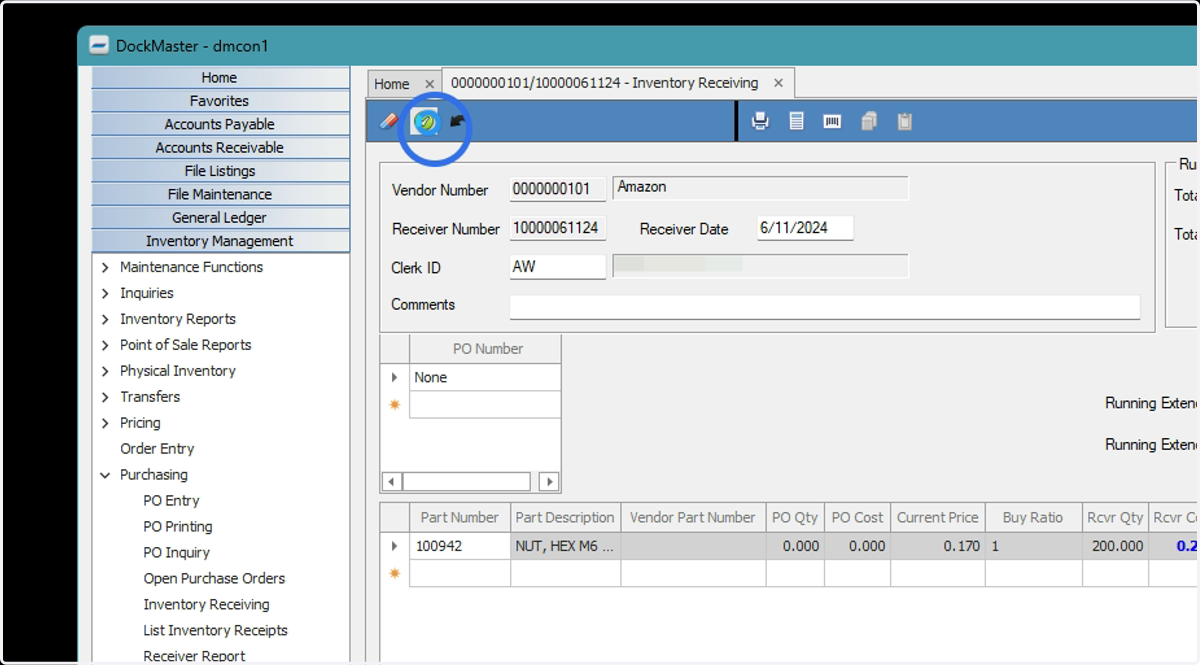Open Receiver Report in the tree
Image resolution: width=1200 pixels, height=665 pixels.
(194, 656)
